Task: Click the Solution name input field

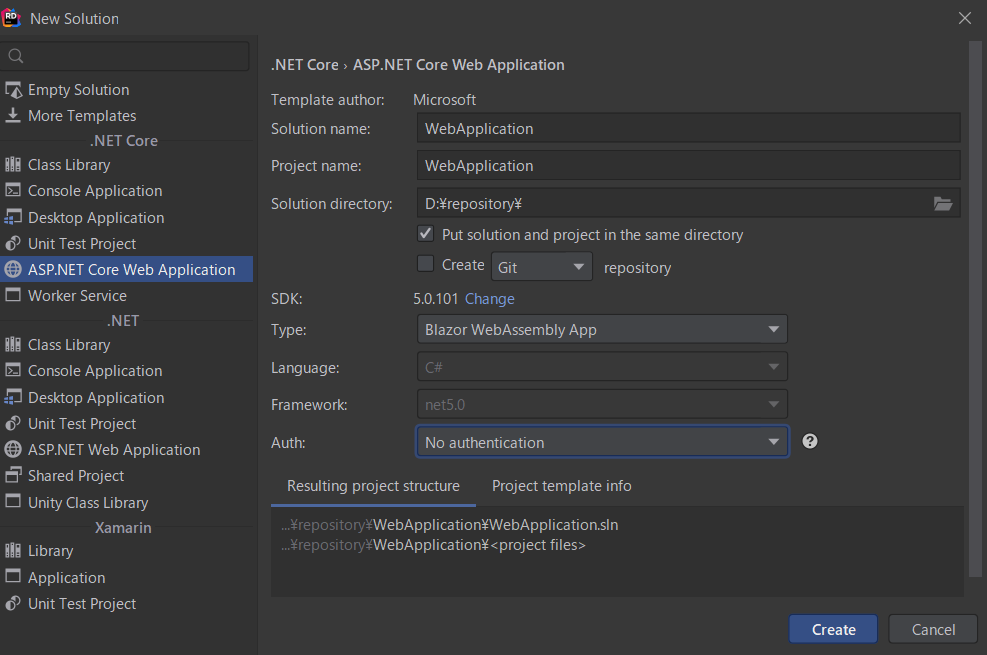Action: click(688, 128)
